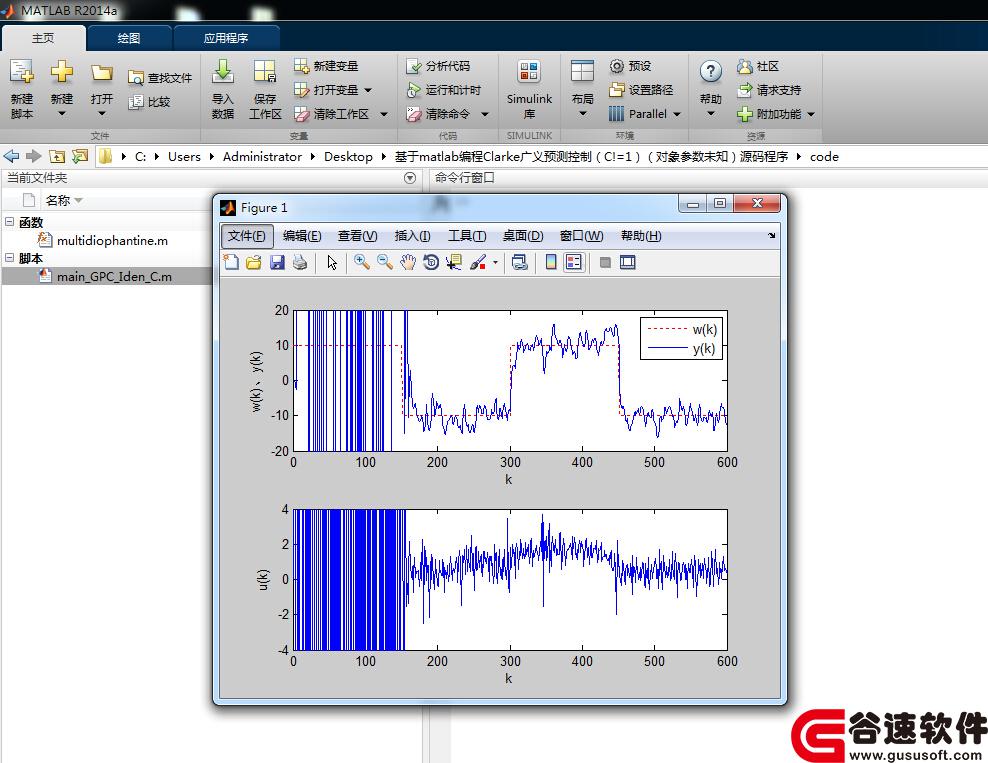
Task: Click back arrow in address bar
Action: point(11,156)
